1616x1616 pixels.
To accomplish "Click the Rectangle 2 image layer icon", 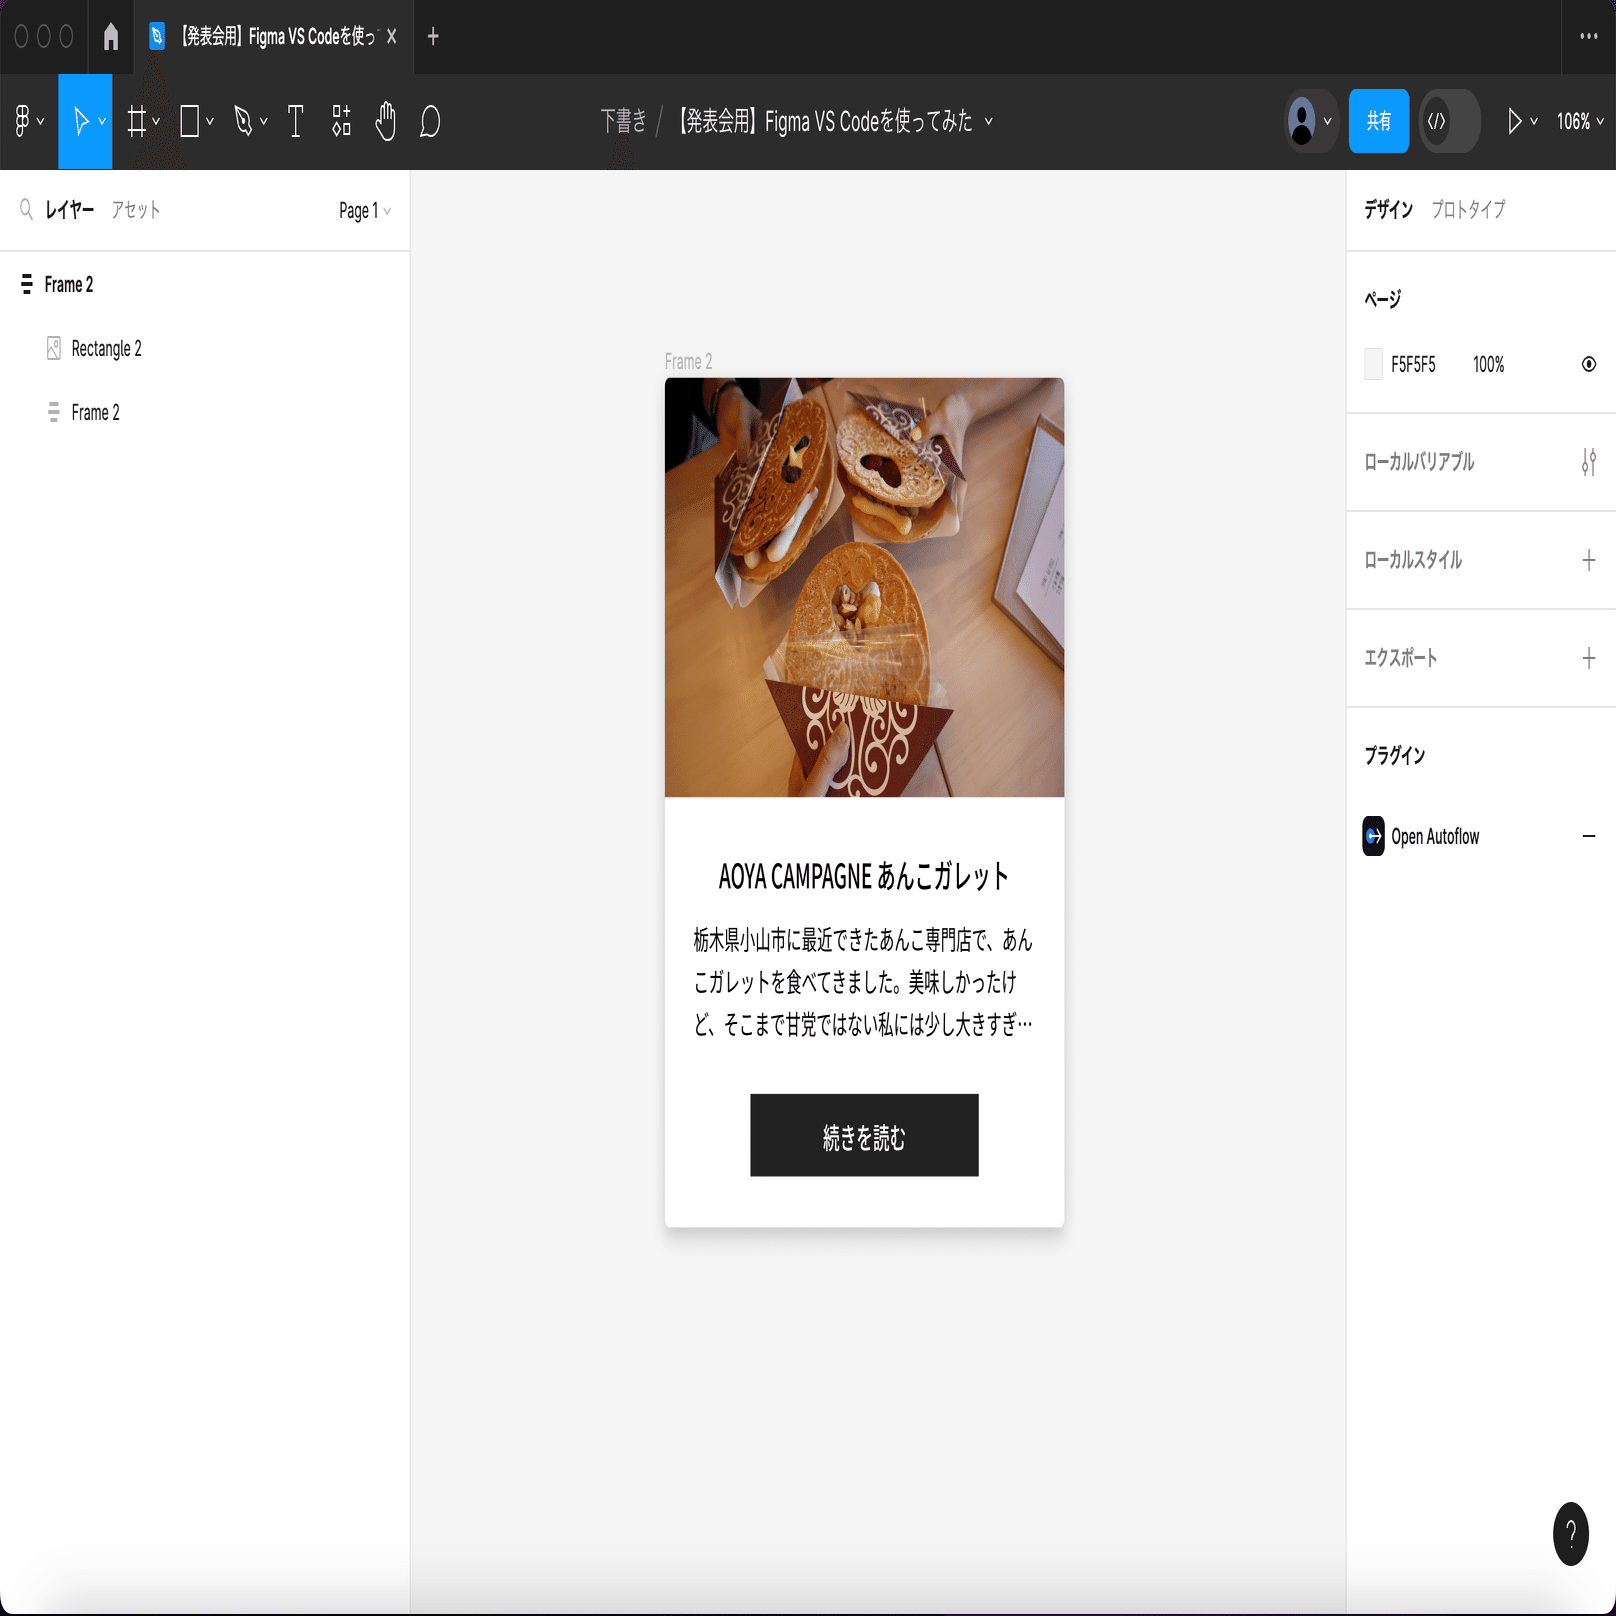I will pyautogui.click(x=54, y=348).
